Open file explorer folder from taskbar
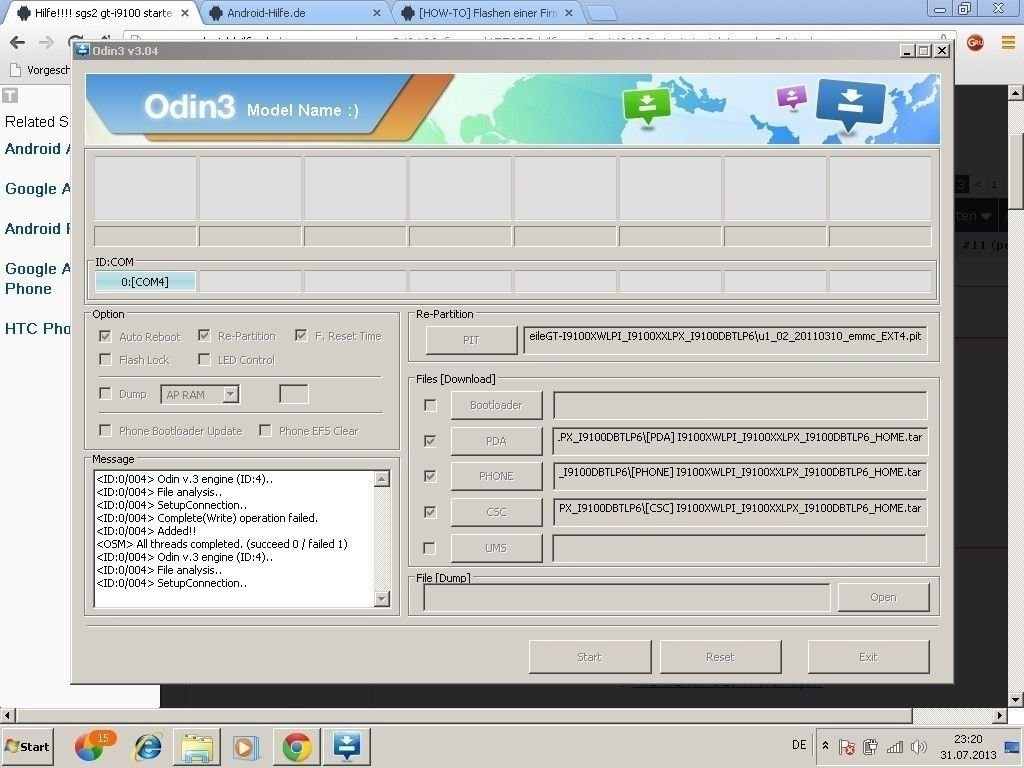 click(x=197, y=746)
